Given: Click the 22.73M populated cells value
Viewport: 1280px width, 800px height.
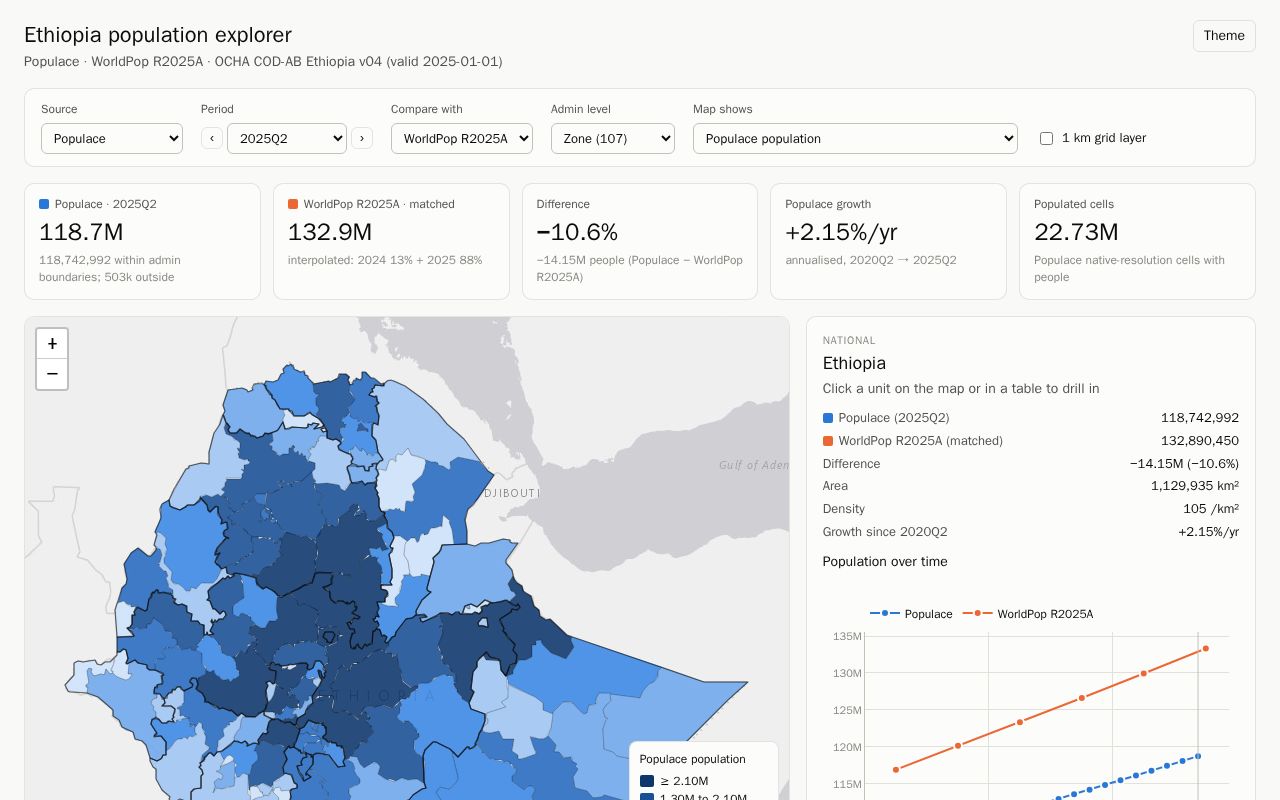Looking at the screenshot, I should point(1076,232).
